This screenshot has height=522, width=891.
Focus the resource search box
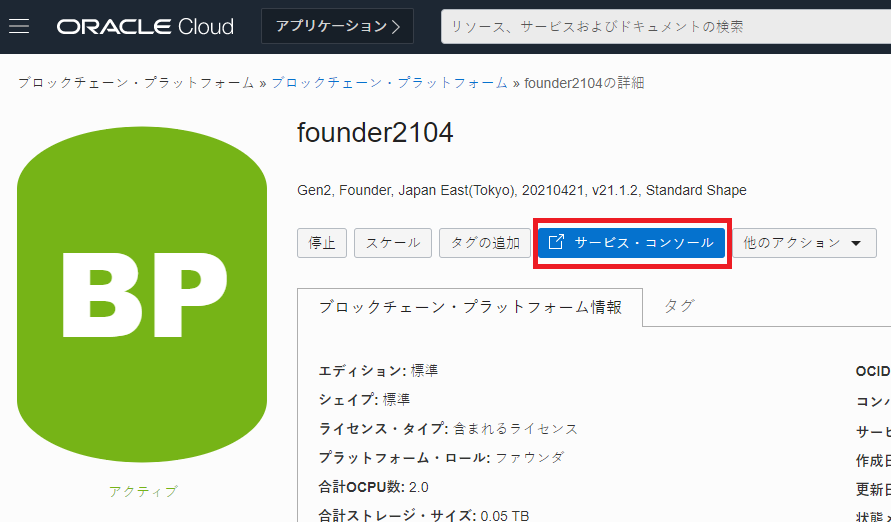coord(665,26)
